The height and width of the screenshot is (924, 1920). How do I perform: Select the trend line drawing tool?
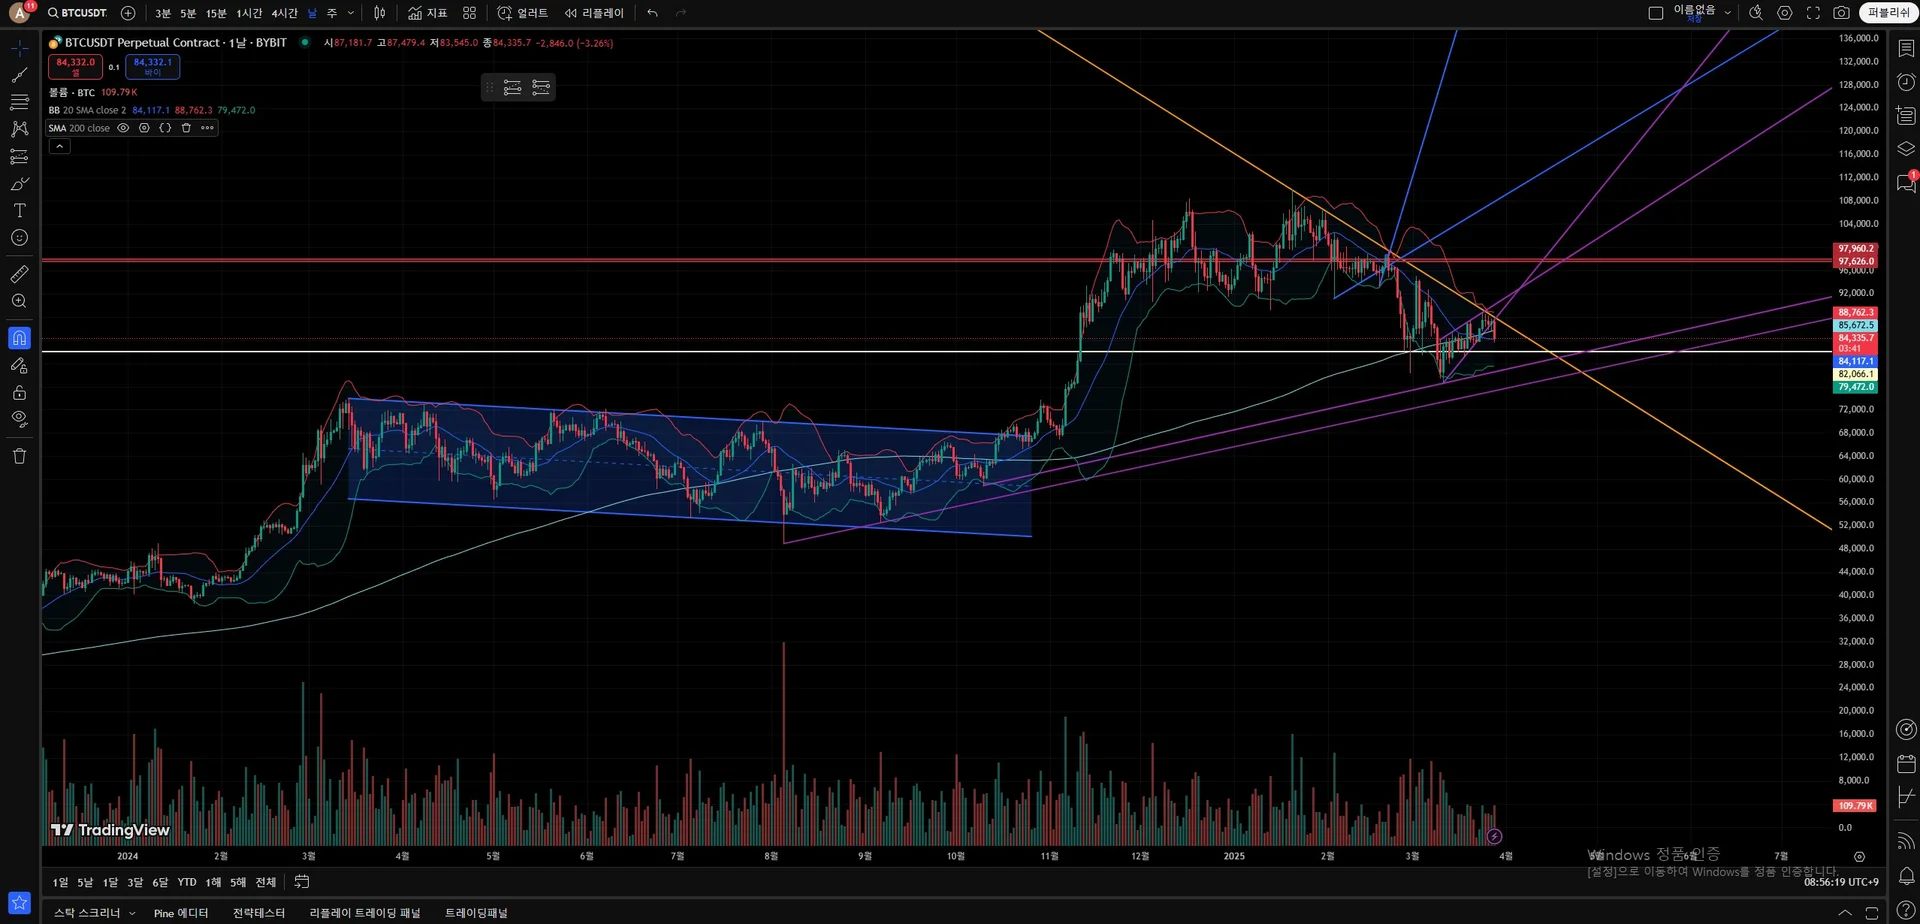pyautogui.click(x=19, y=75)
